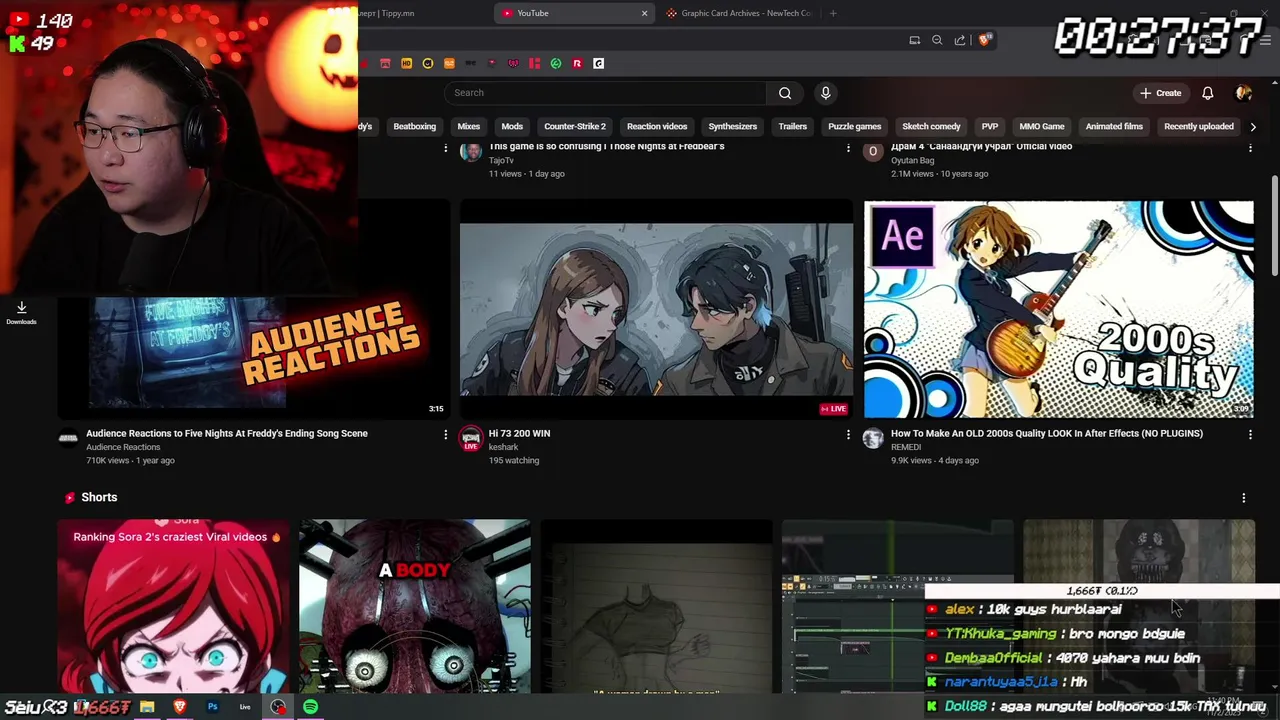The image size is (1280, 720).
Task: Select the Trailers category chip
Action: point(792,126)
